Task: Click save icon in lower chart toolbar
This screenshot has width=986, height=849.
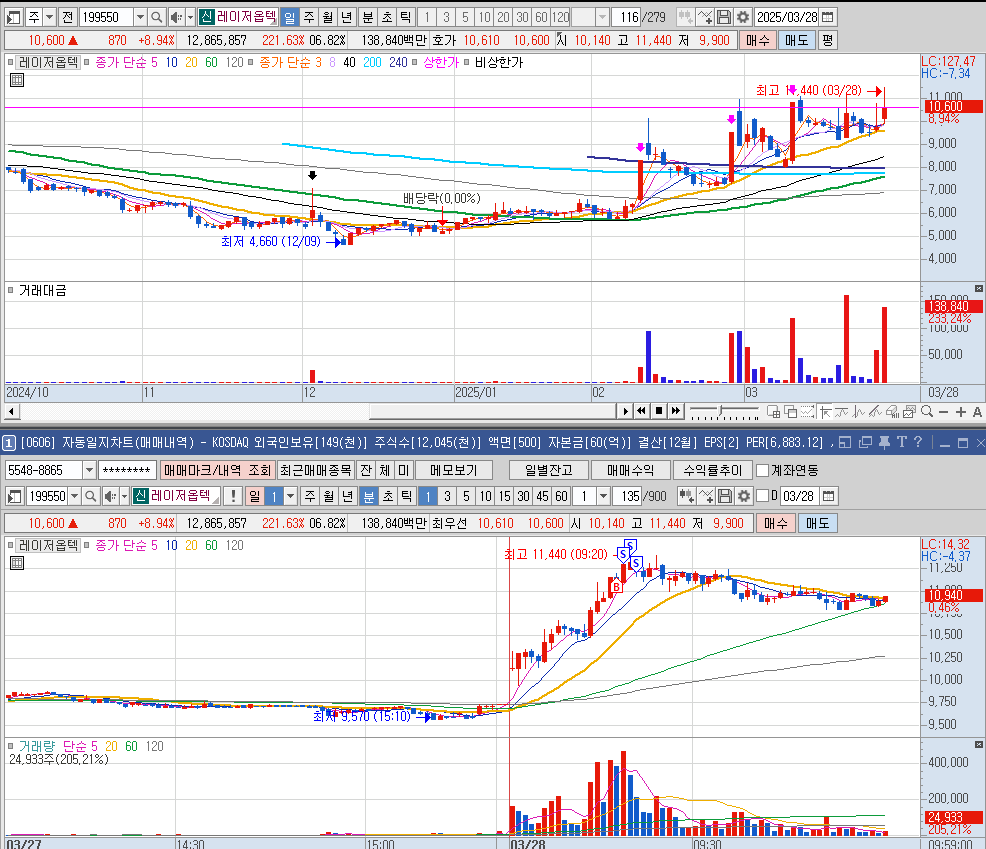Action: tap(725, 496)
